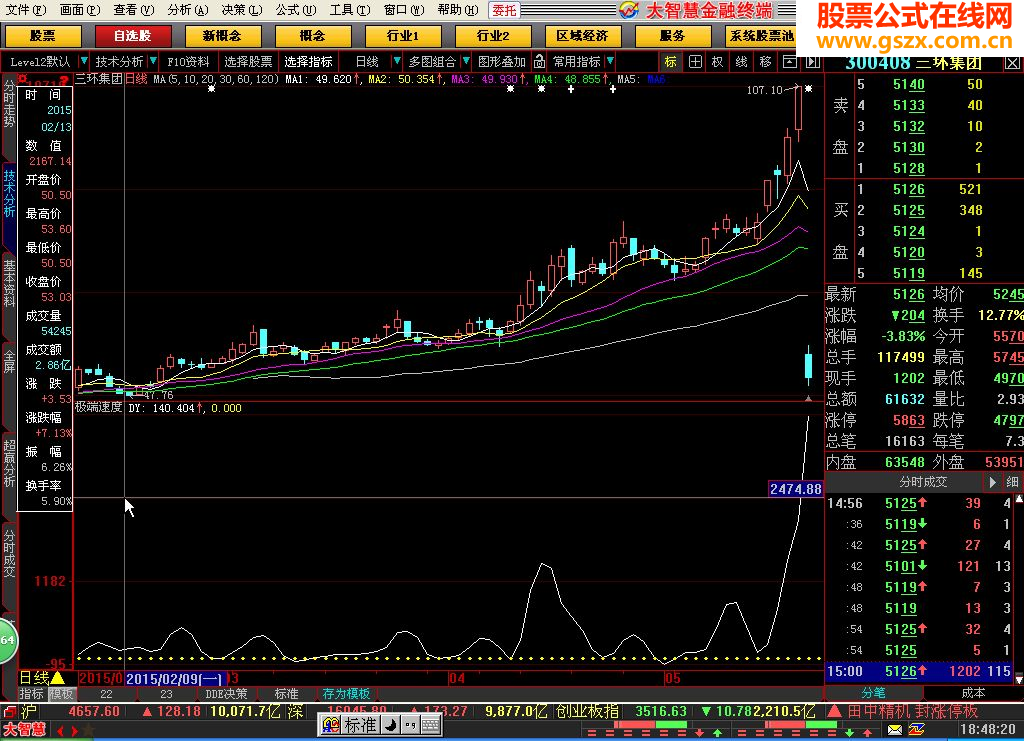Open the 画面(P) menu

[80, 9]
